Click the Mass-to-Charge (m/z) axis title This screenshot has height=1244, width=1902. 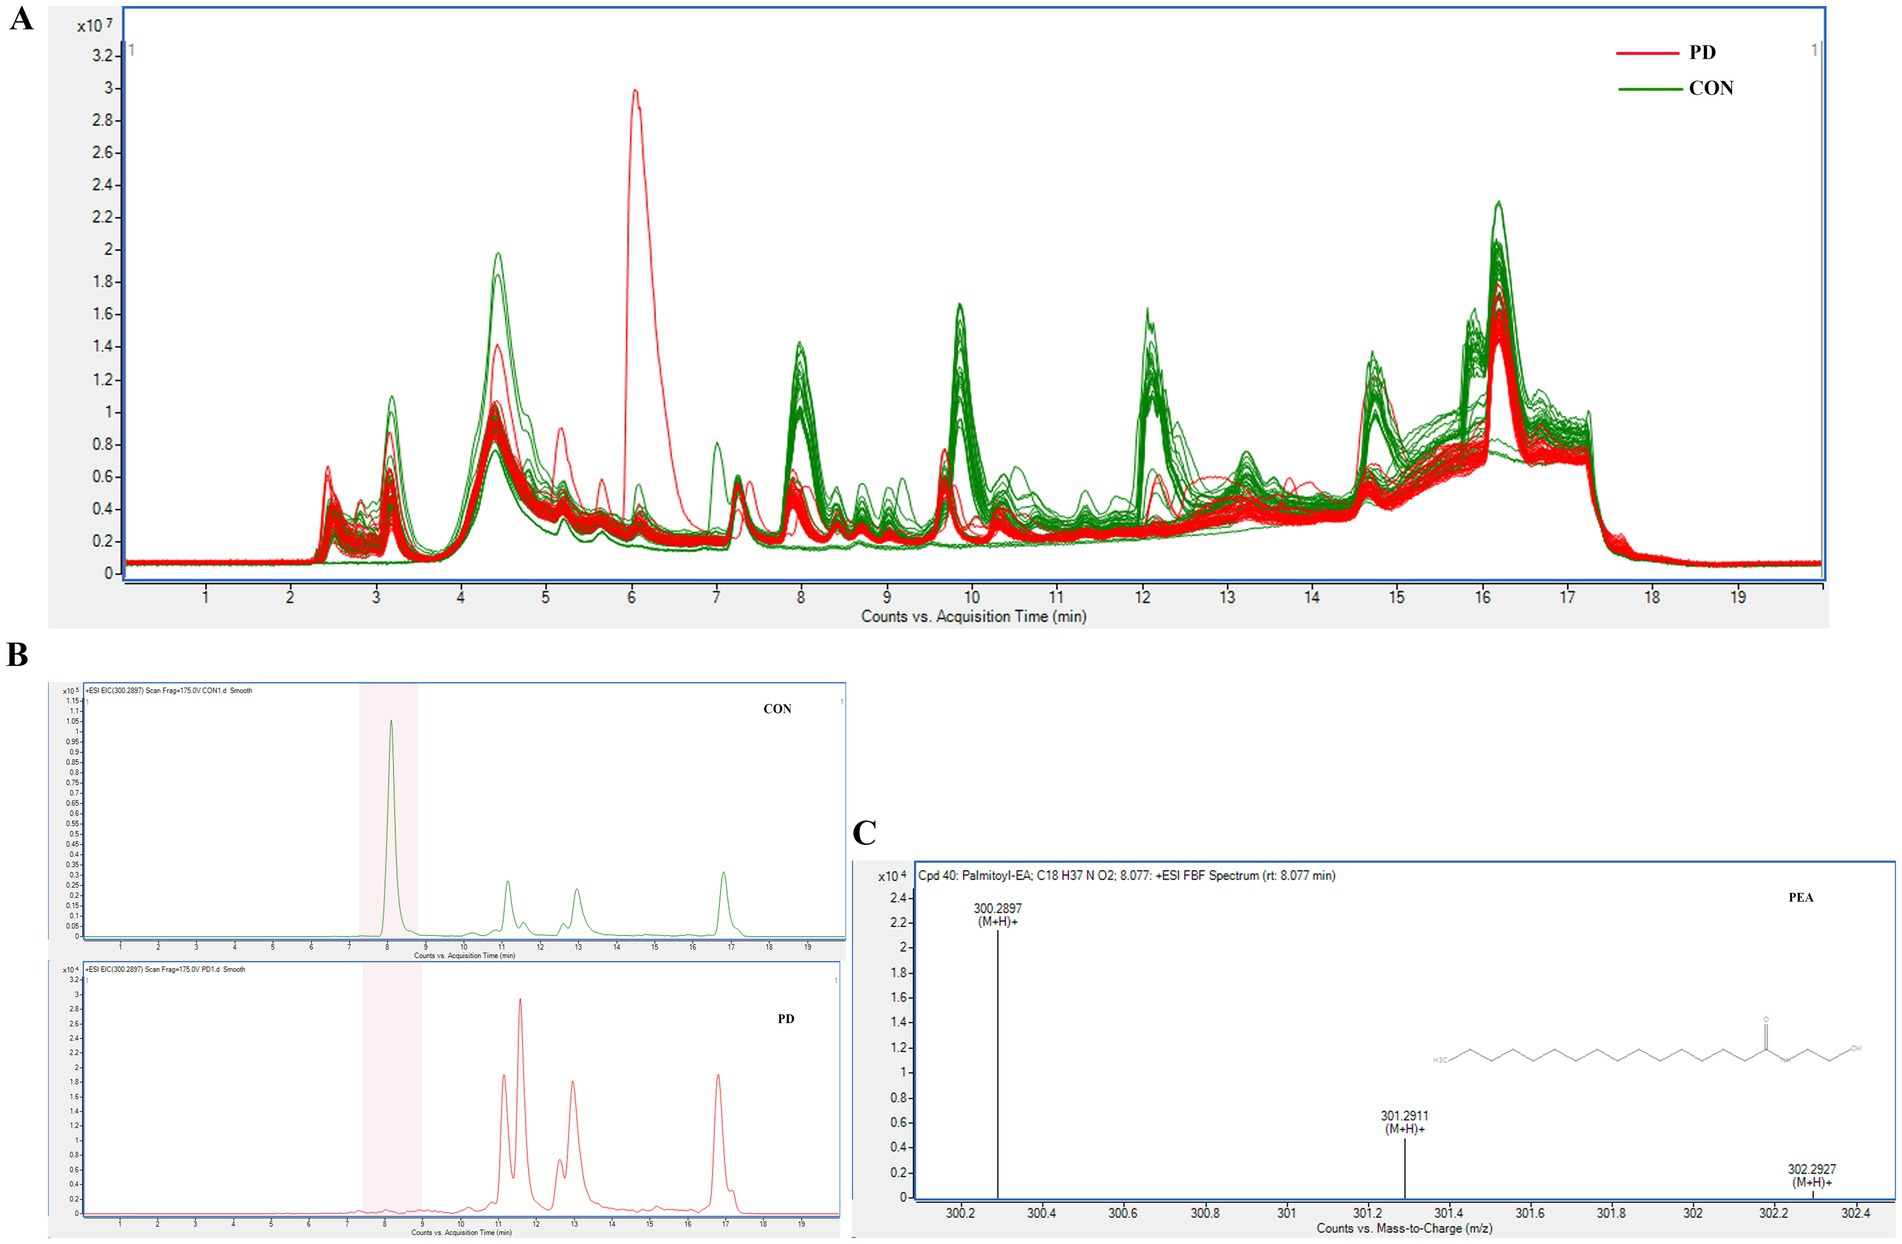(1404, 1228)
